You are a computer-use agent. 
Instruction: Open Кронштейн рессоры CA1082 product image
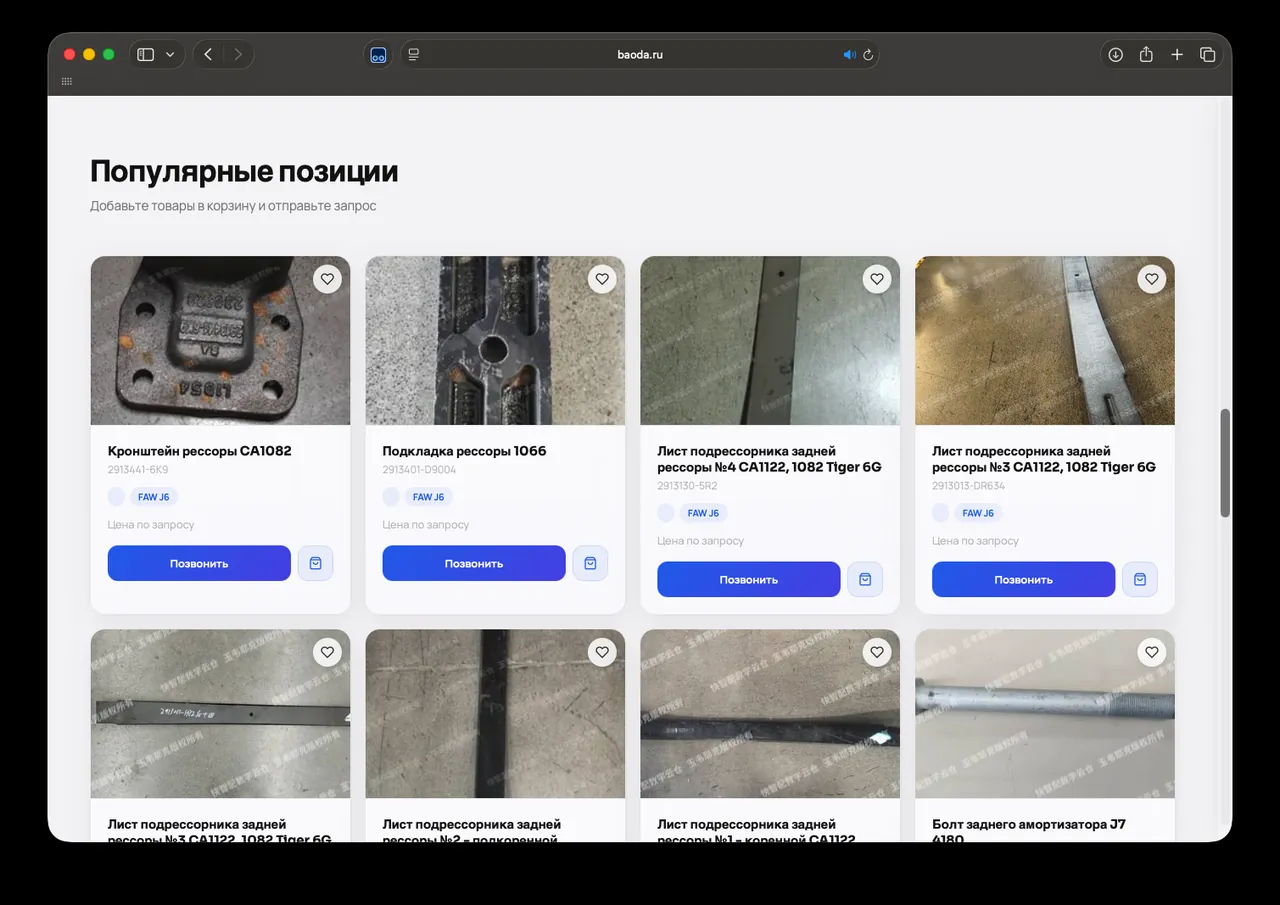[x=220, y=341]
